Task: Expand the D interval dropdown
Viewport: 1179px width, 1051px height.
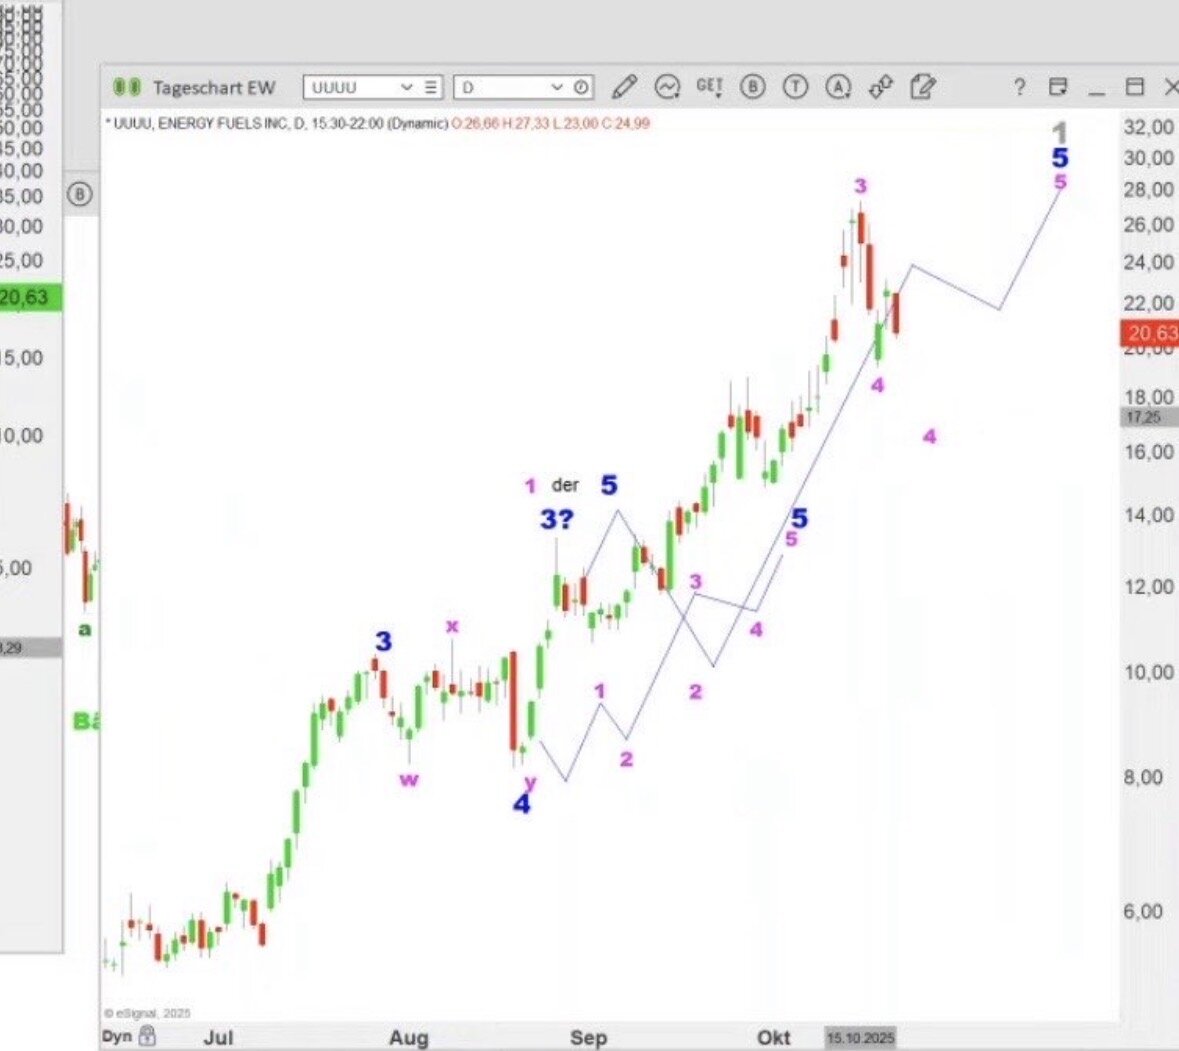Action: click(557, 88)
